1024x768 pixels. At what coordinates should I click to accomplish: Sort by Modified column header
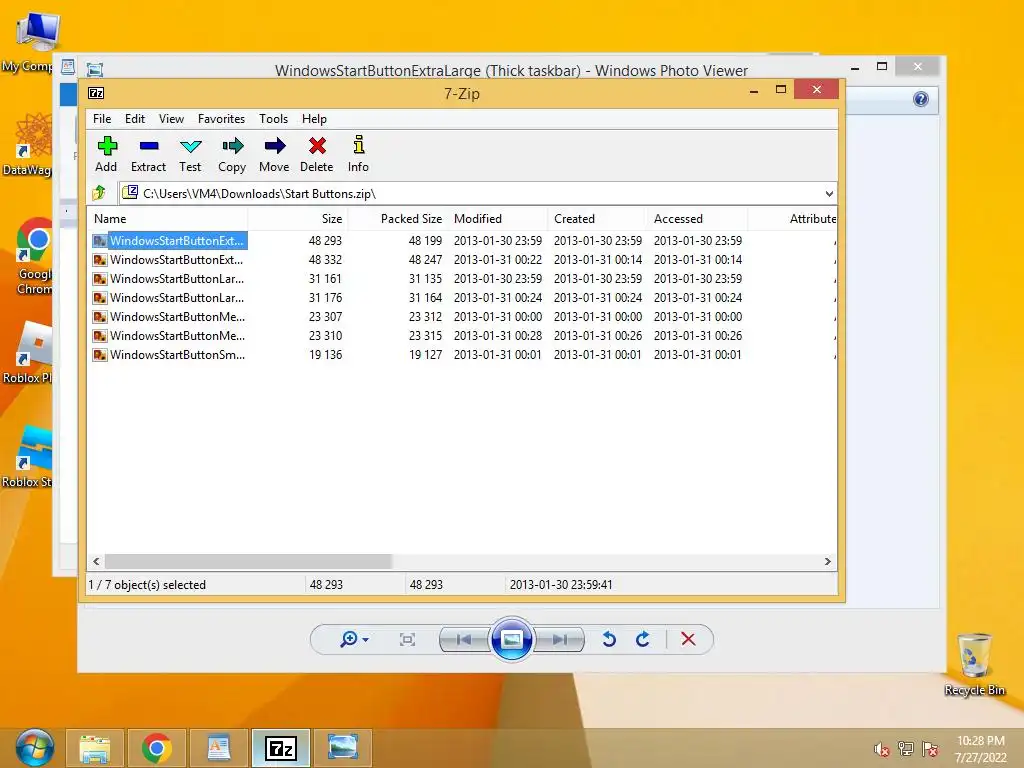pyautogui.click(x=498, y=219)
